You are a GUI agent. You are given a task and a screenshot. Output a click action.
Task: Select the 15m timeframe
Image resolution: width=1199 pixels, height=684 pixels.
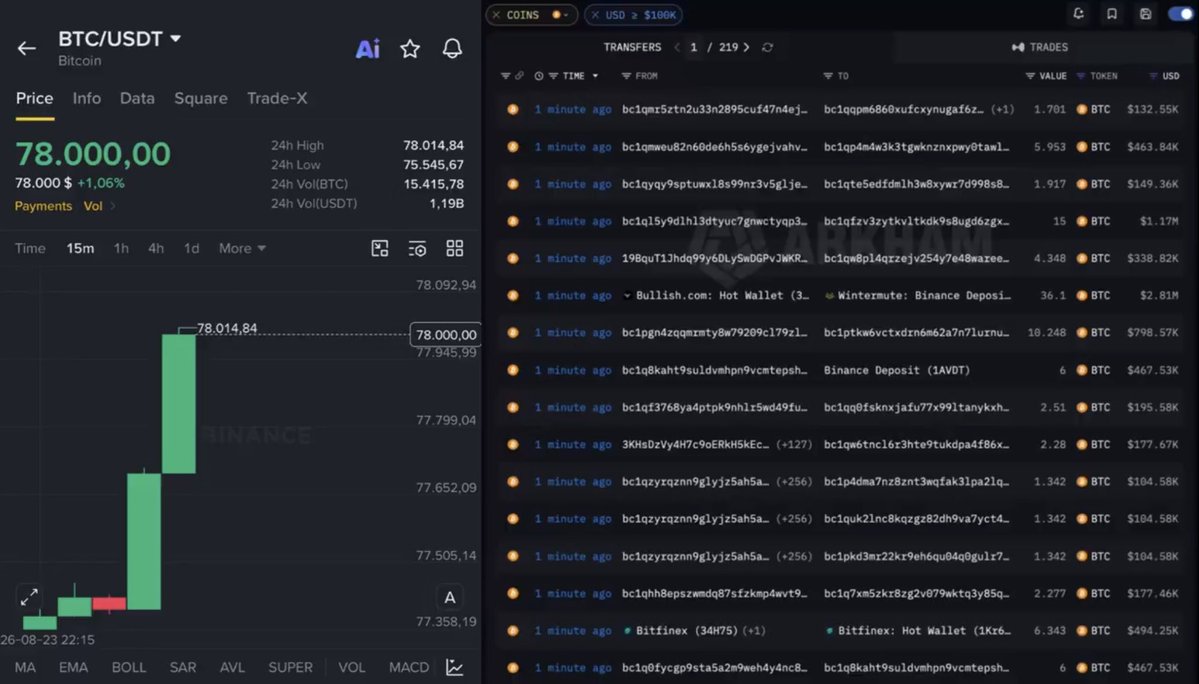[x=80, y=248]
